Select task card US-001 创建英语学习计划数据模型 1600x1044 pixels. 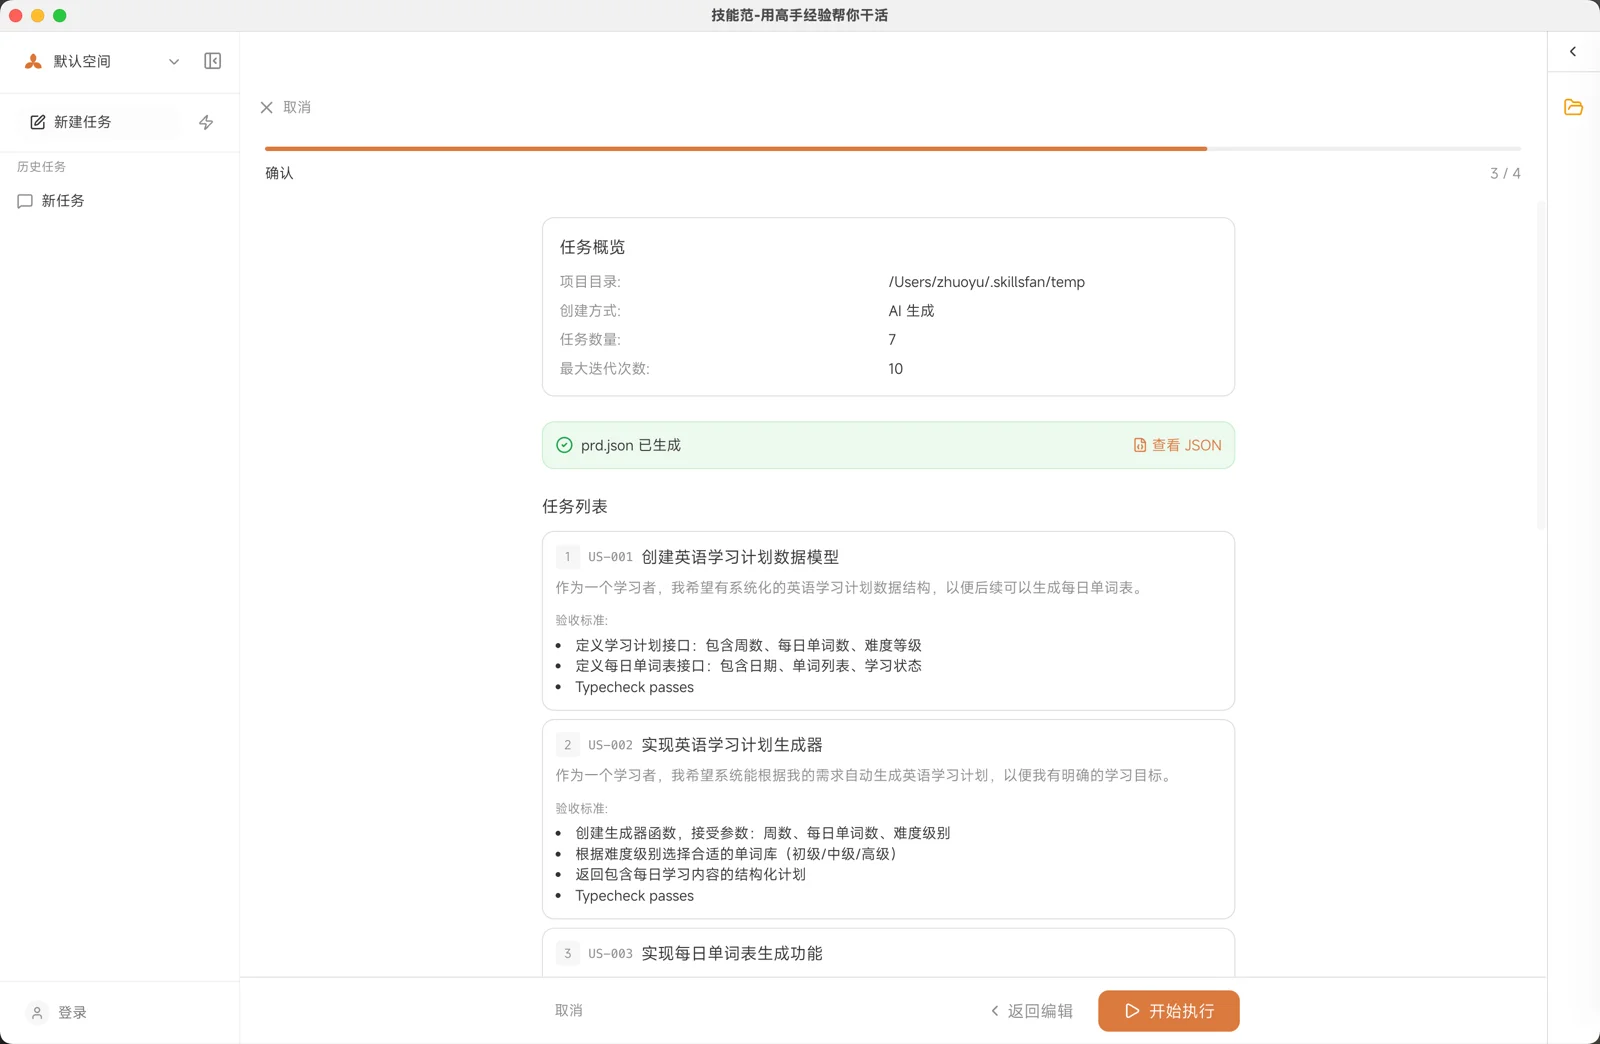888,620
